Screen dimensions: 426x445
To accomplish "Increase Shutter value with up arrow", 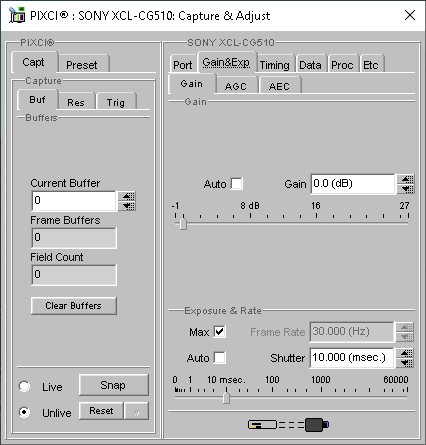I will pyautogui.click(x=405, y=353).
